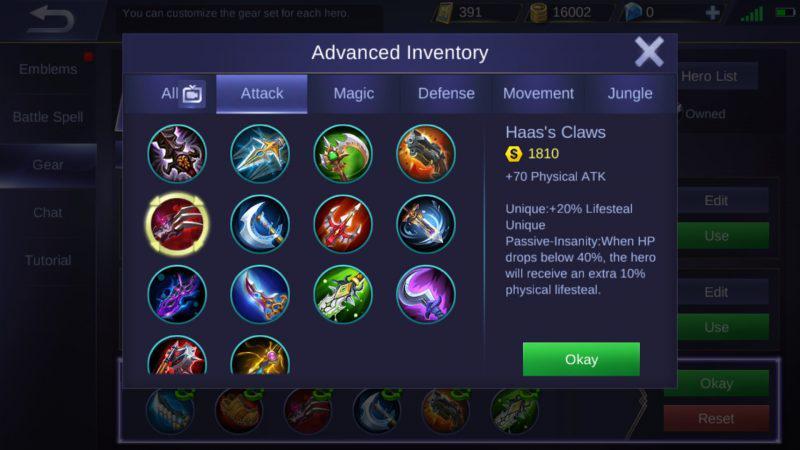Image resolution: width=800 pixels, height=450 pixels.
Task: Select the blue spear item icon
Action: pyautogui.click(x=260, y=154)
